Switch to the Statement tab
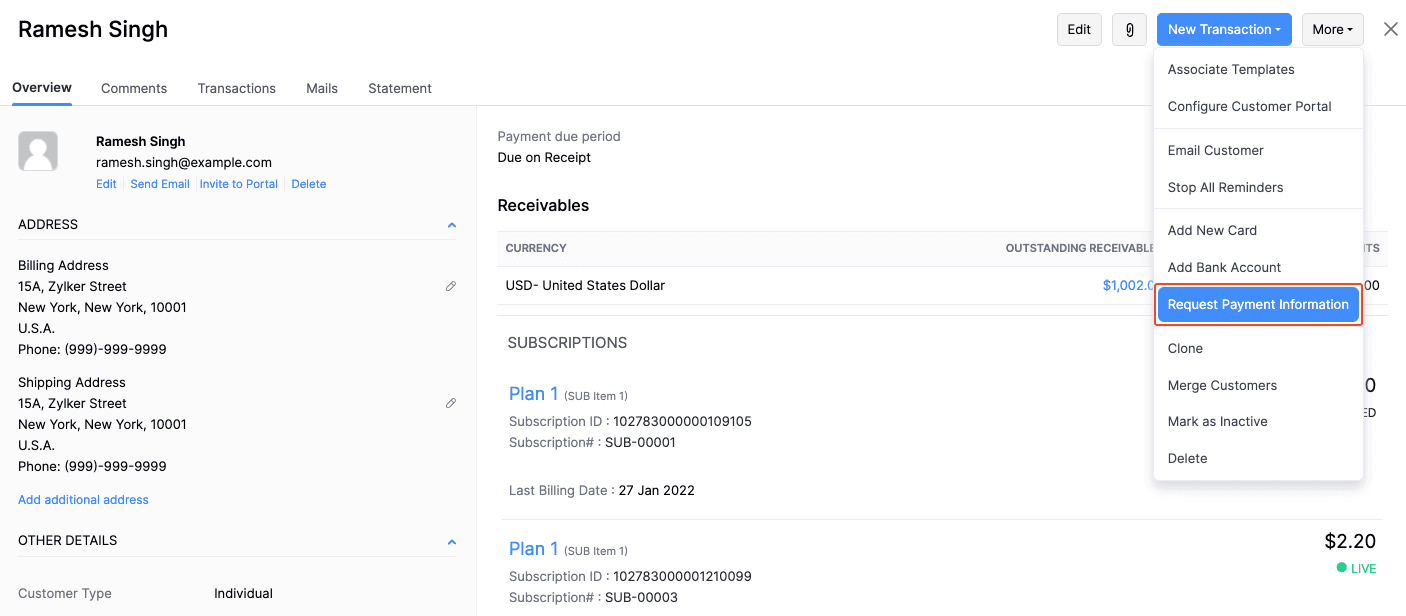The width and height of the screenshot is (1406, 616). point(399,88)
